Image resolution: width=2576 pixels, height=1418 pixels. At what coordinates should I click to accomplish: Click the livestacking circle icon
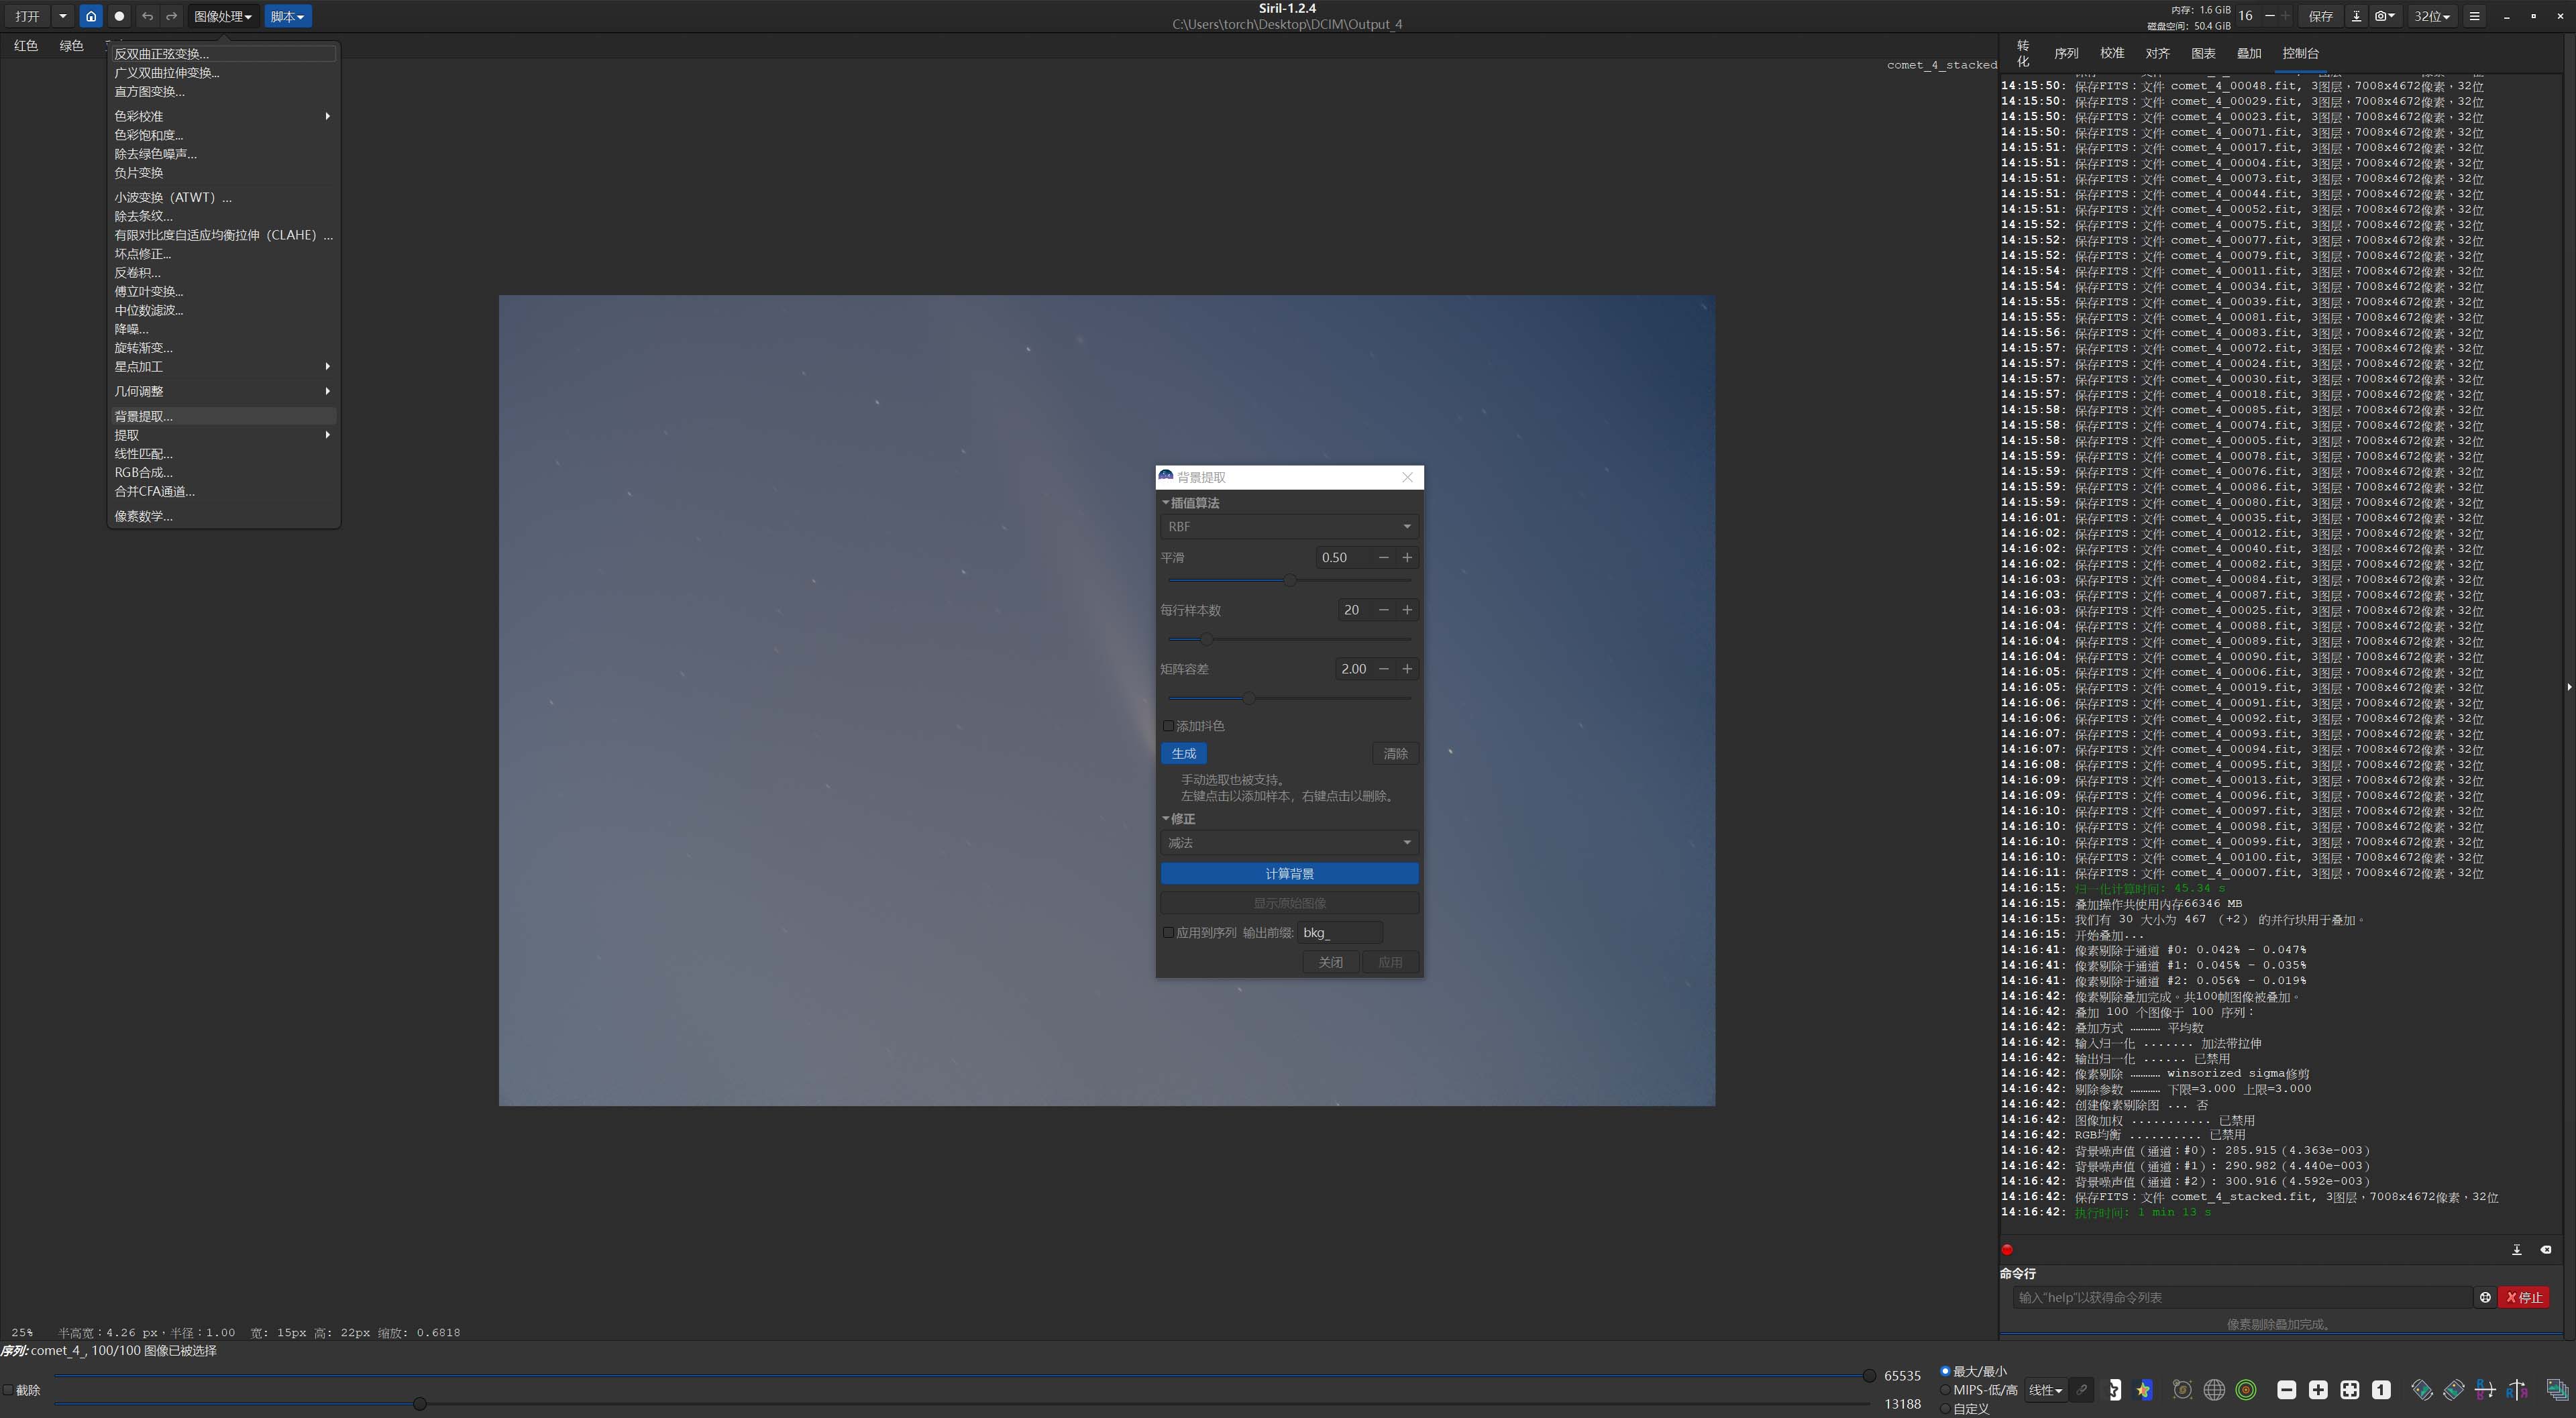(119, 16)
